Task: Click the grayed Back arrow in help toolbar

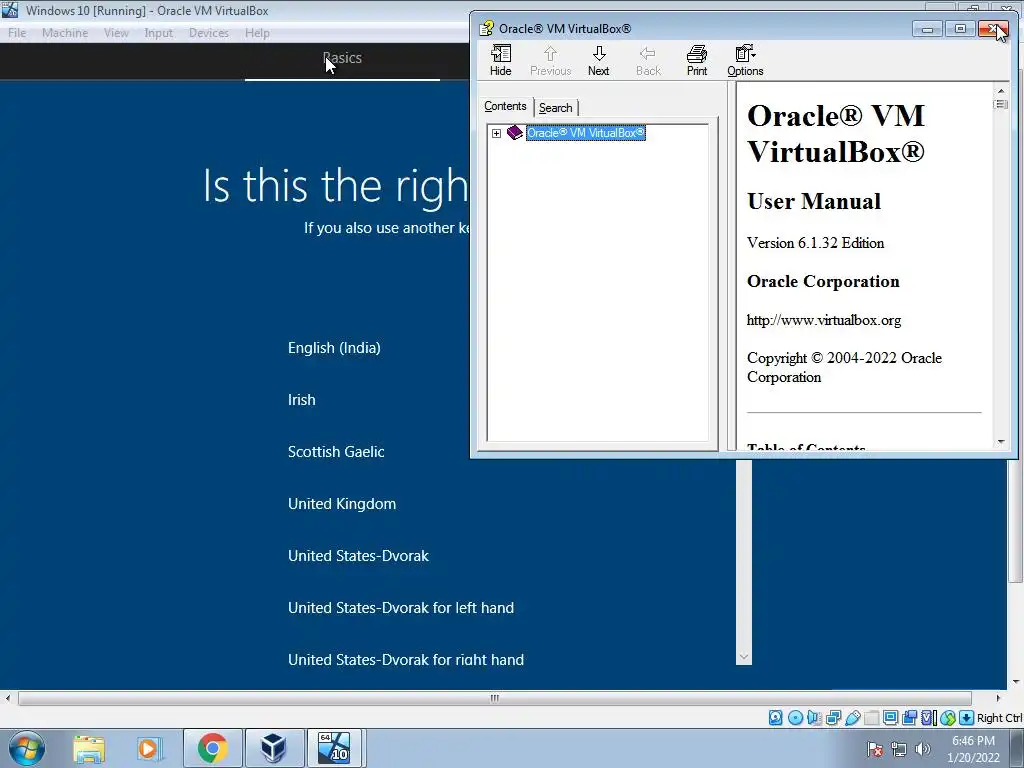Action: [x=648, y=60]
